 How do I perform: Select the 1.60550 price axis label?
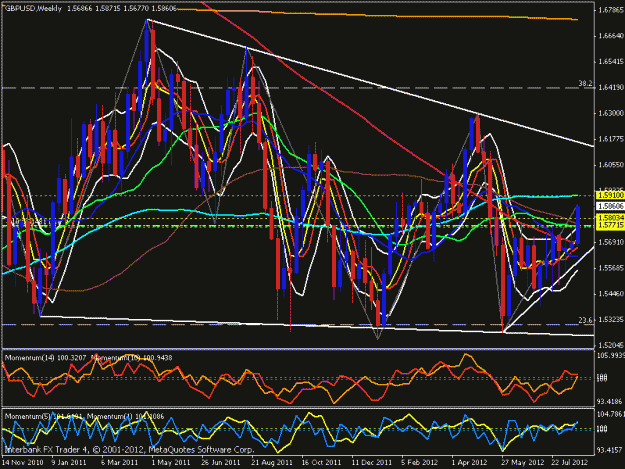611,165
